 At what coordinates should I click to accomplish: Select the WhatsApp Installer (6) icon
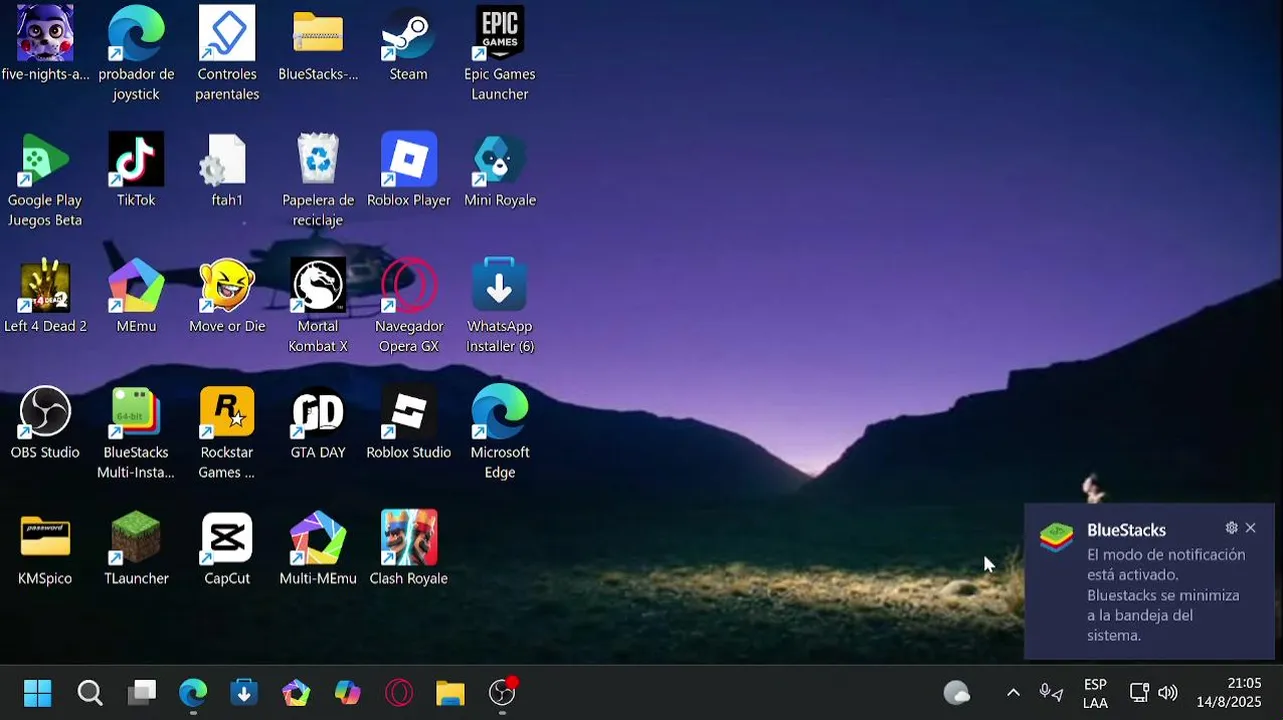click(499, 306)
